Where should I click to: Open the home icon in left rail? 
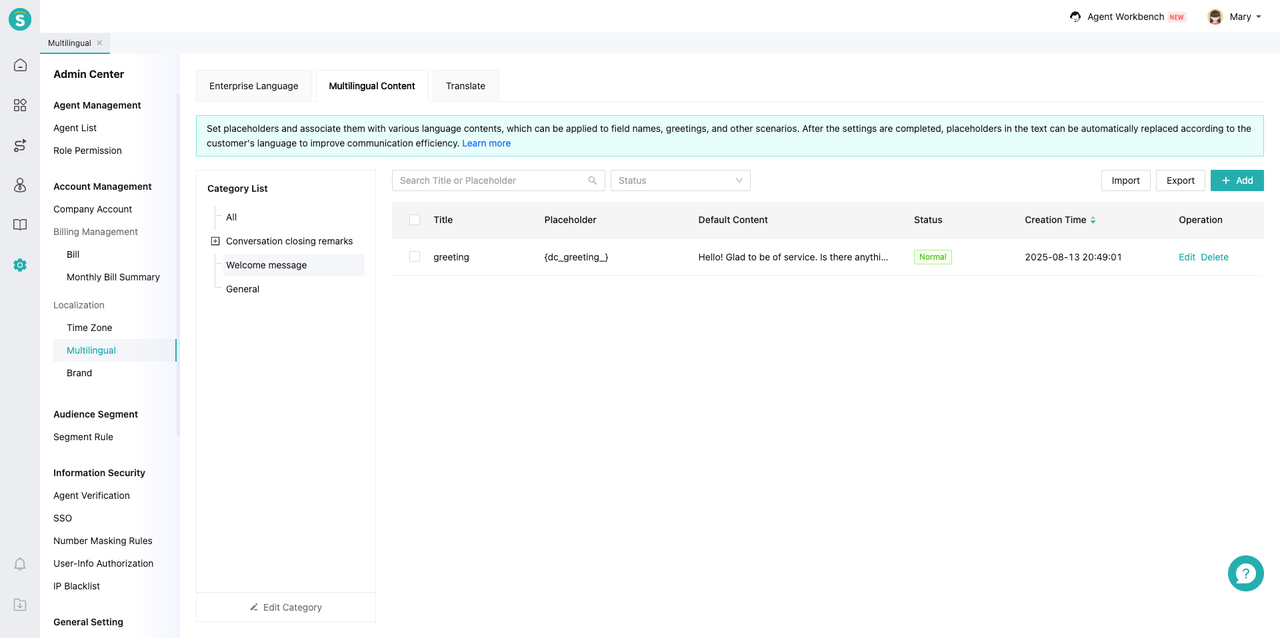point(20,65)
